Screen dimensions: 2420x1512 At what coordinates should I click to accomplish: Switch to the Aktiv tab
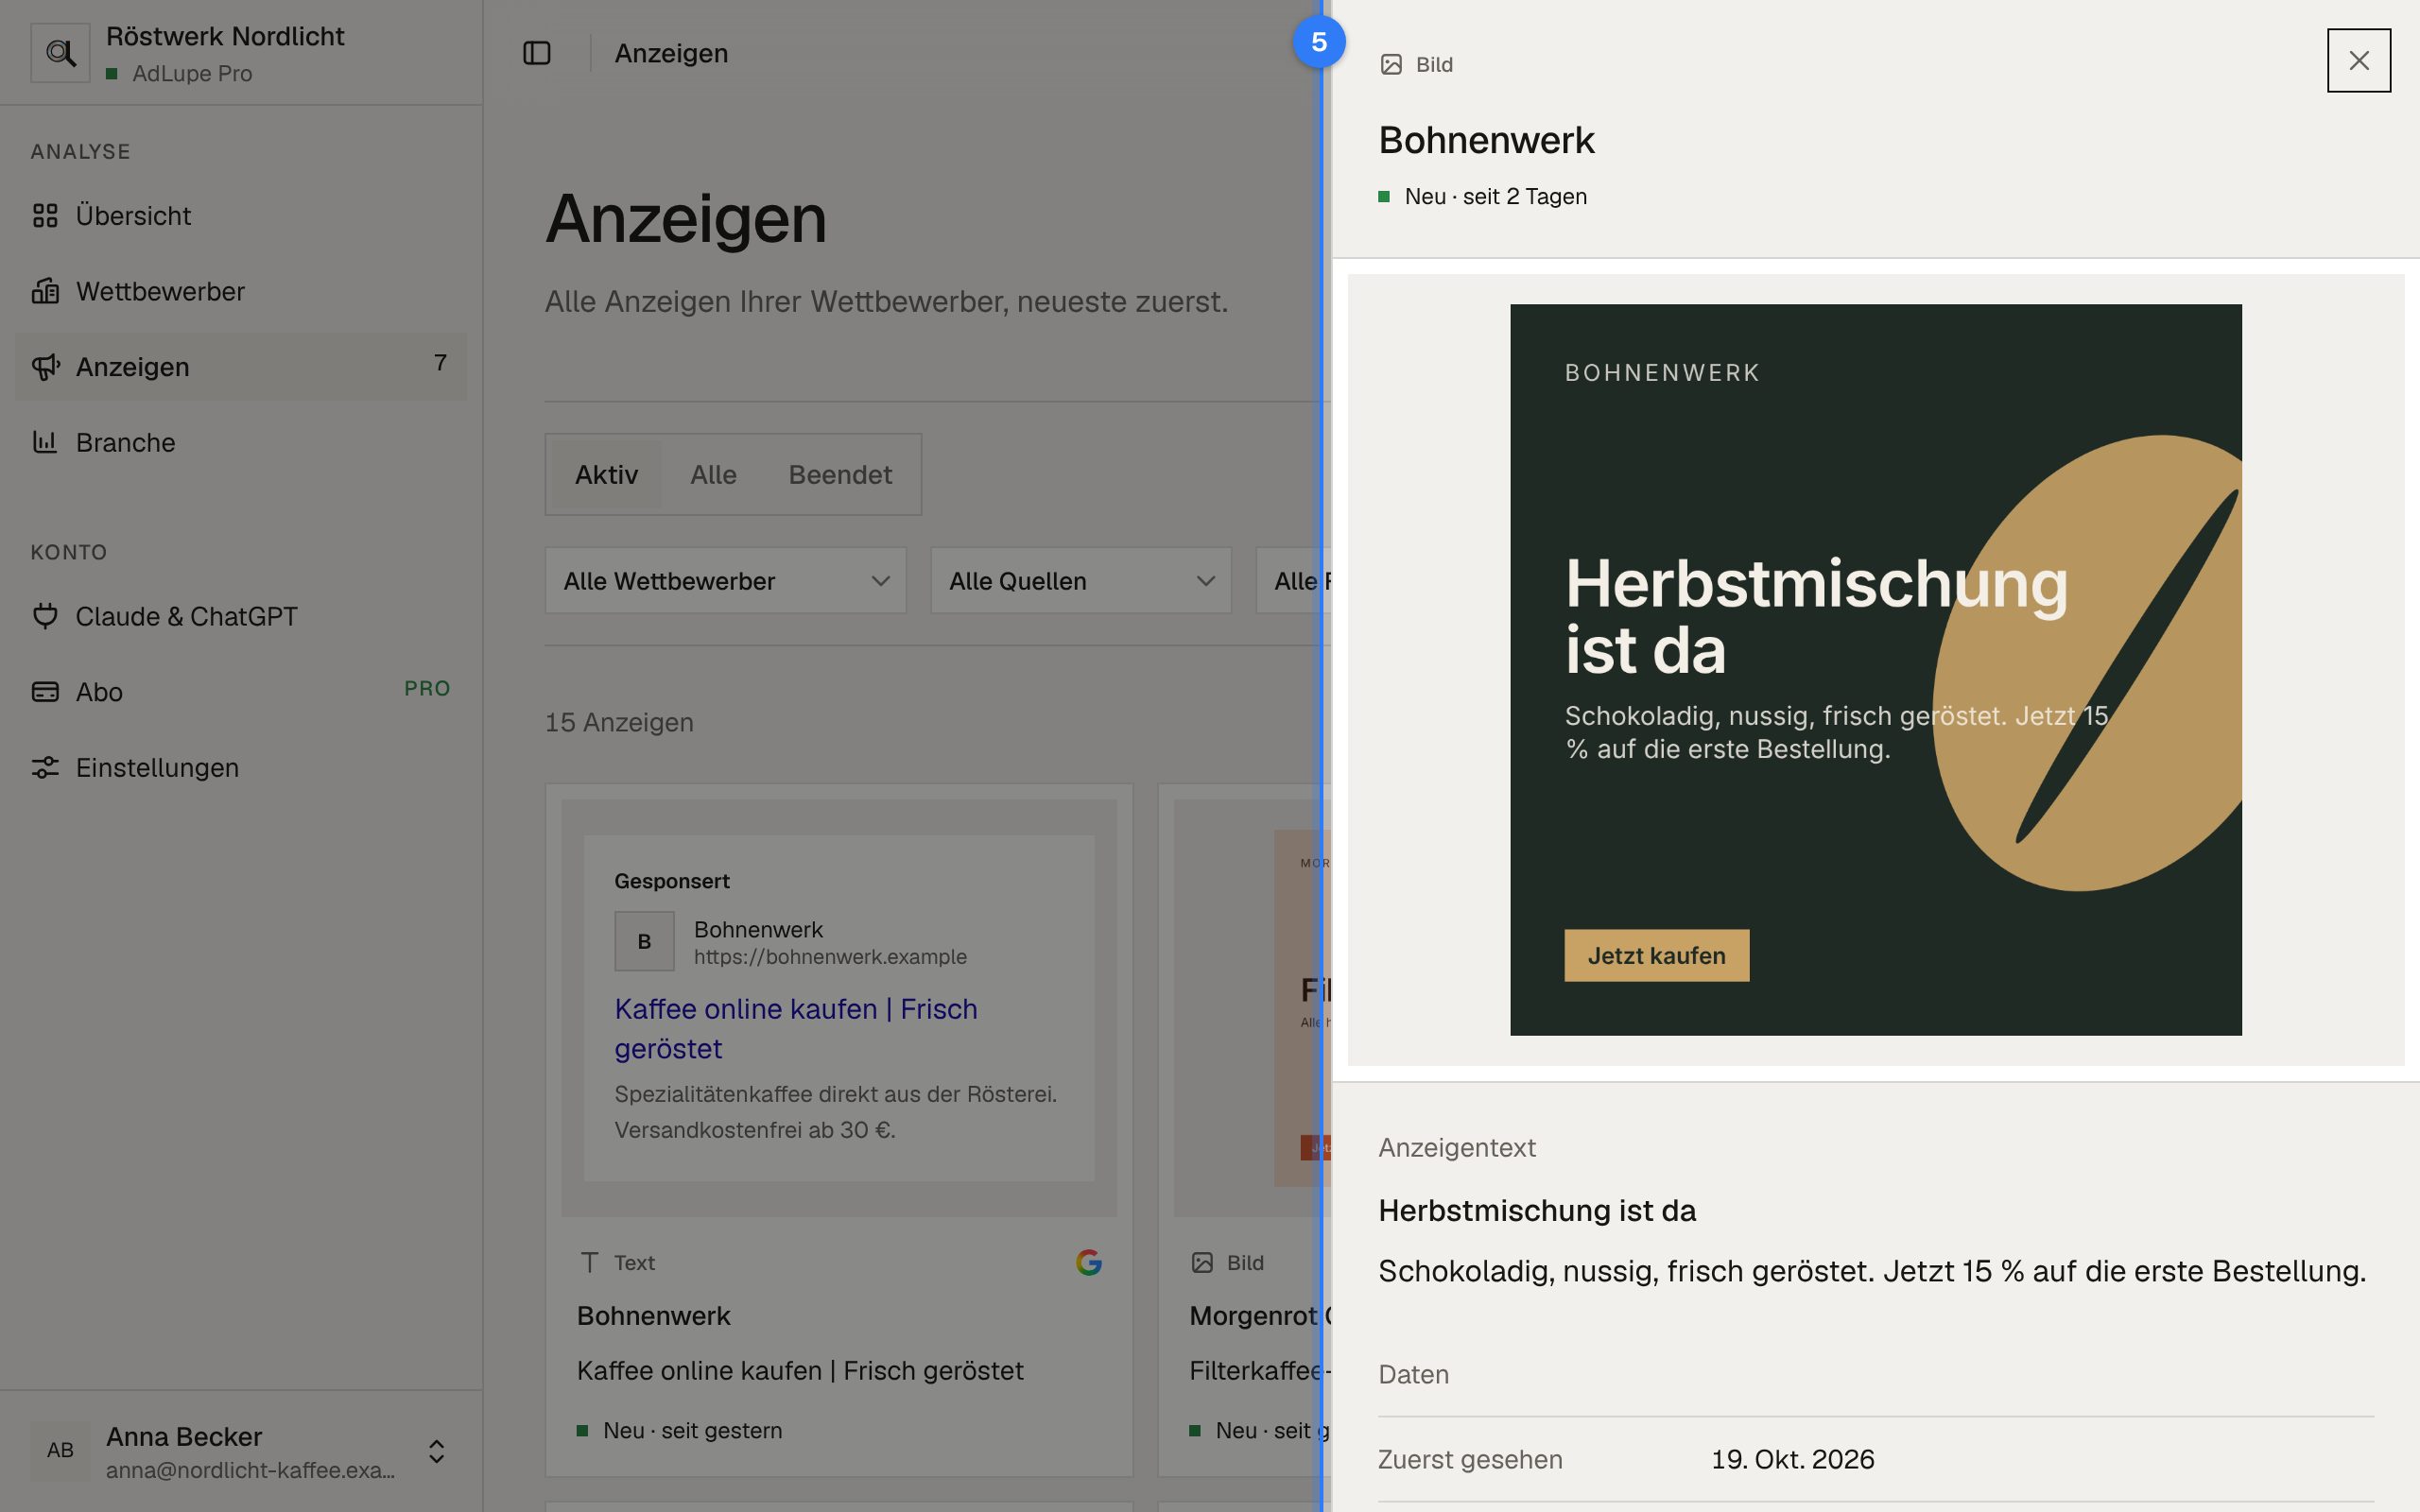606,475
